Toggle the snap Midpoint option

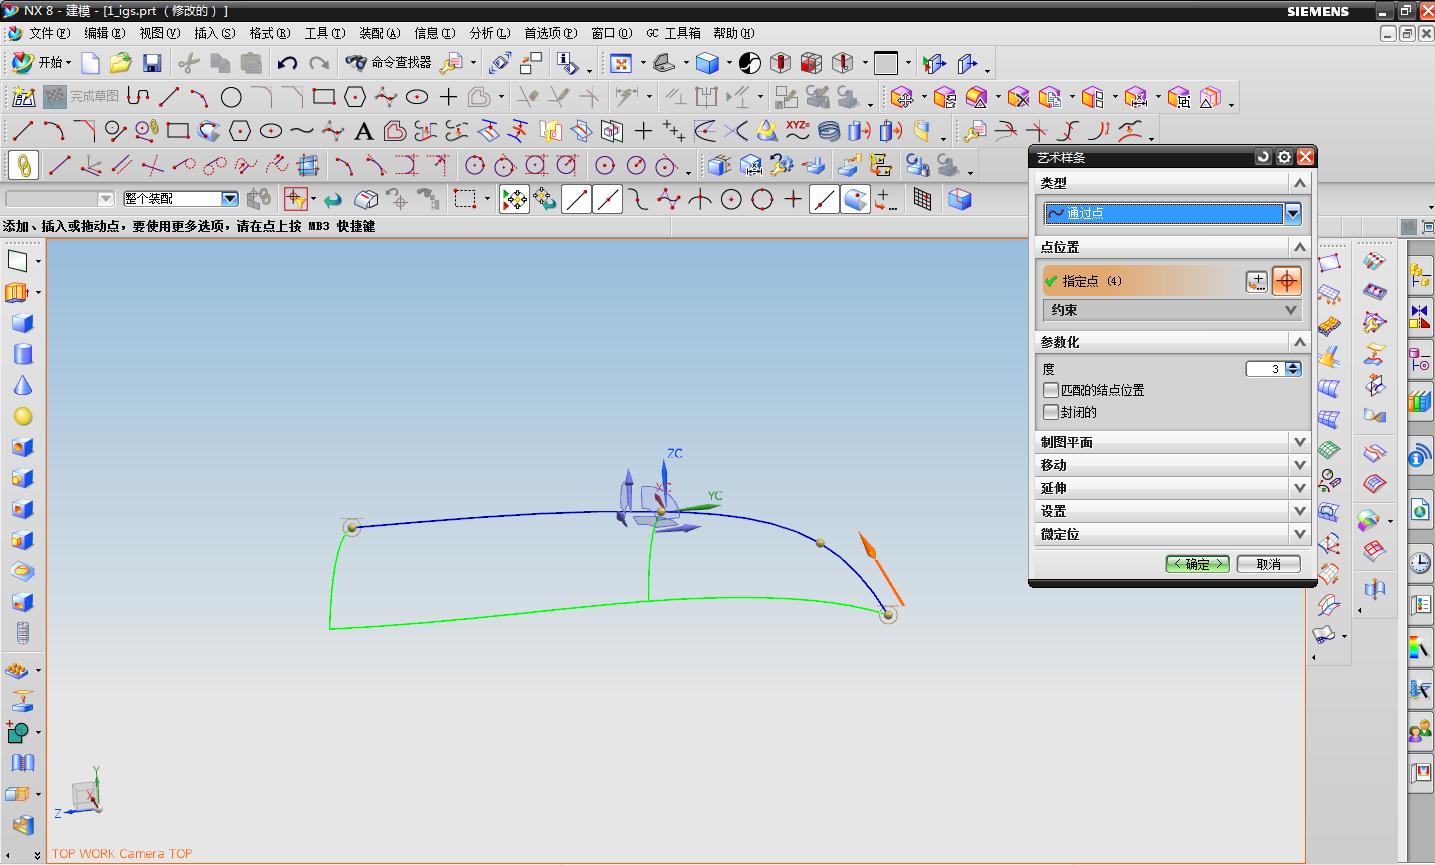[607, 200]
